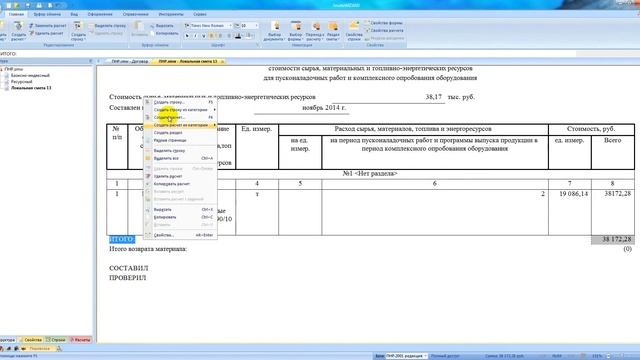The image size is (640, 360).
Task: Click the Переписка button in bottom toolbar
Action: point(39,349)
